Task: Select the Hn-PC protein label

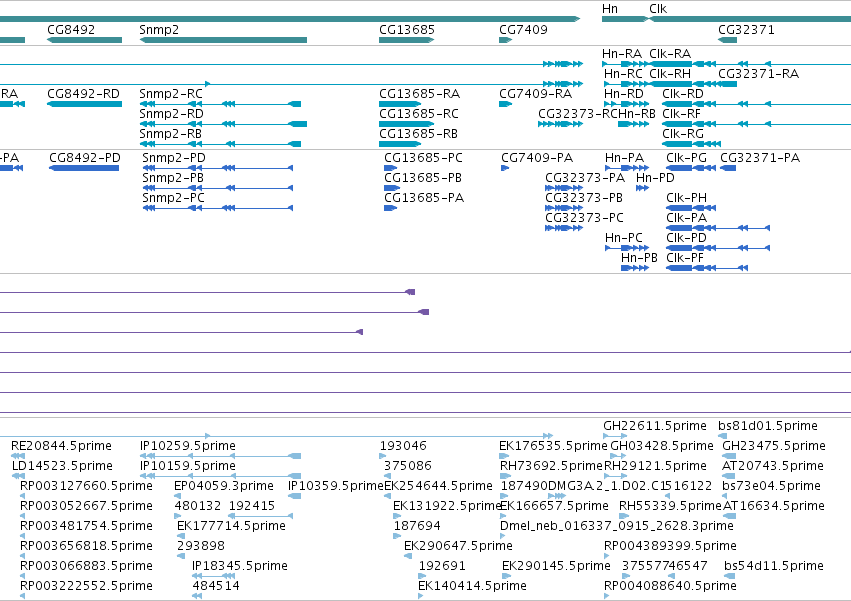Action: [x=624, y=238]
